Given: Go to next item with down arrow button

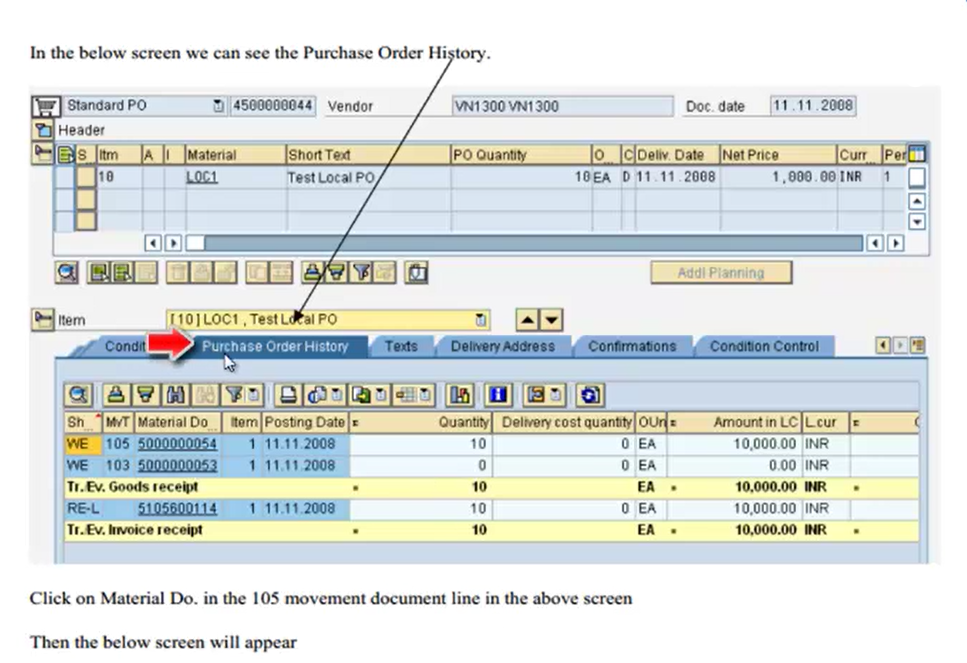Looking at the screenshot, I should 552,319.
